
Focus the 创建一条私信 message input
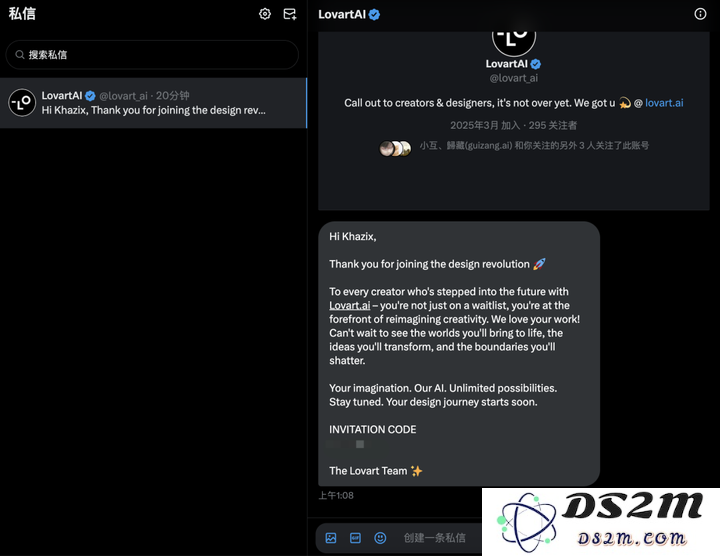click(434, 538)
